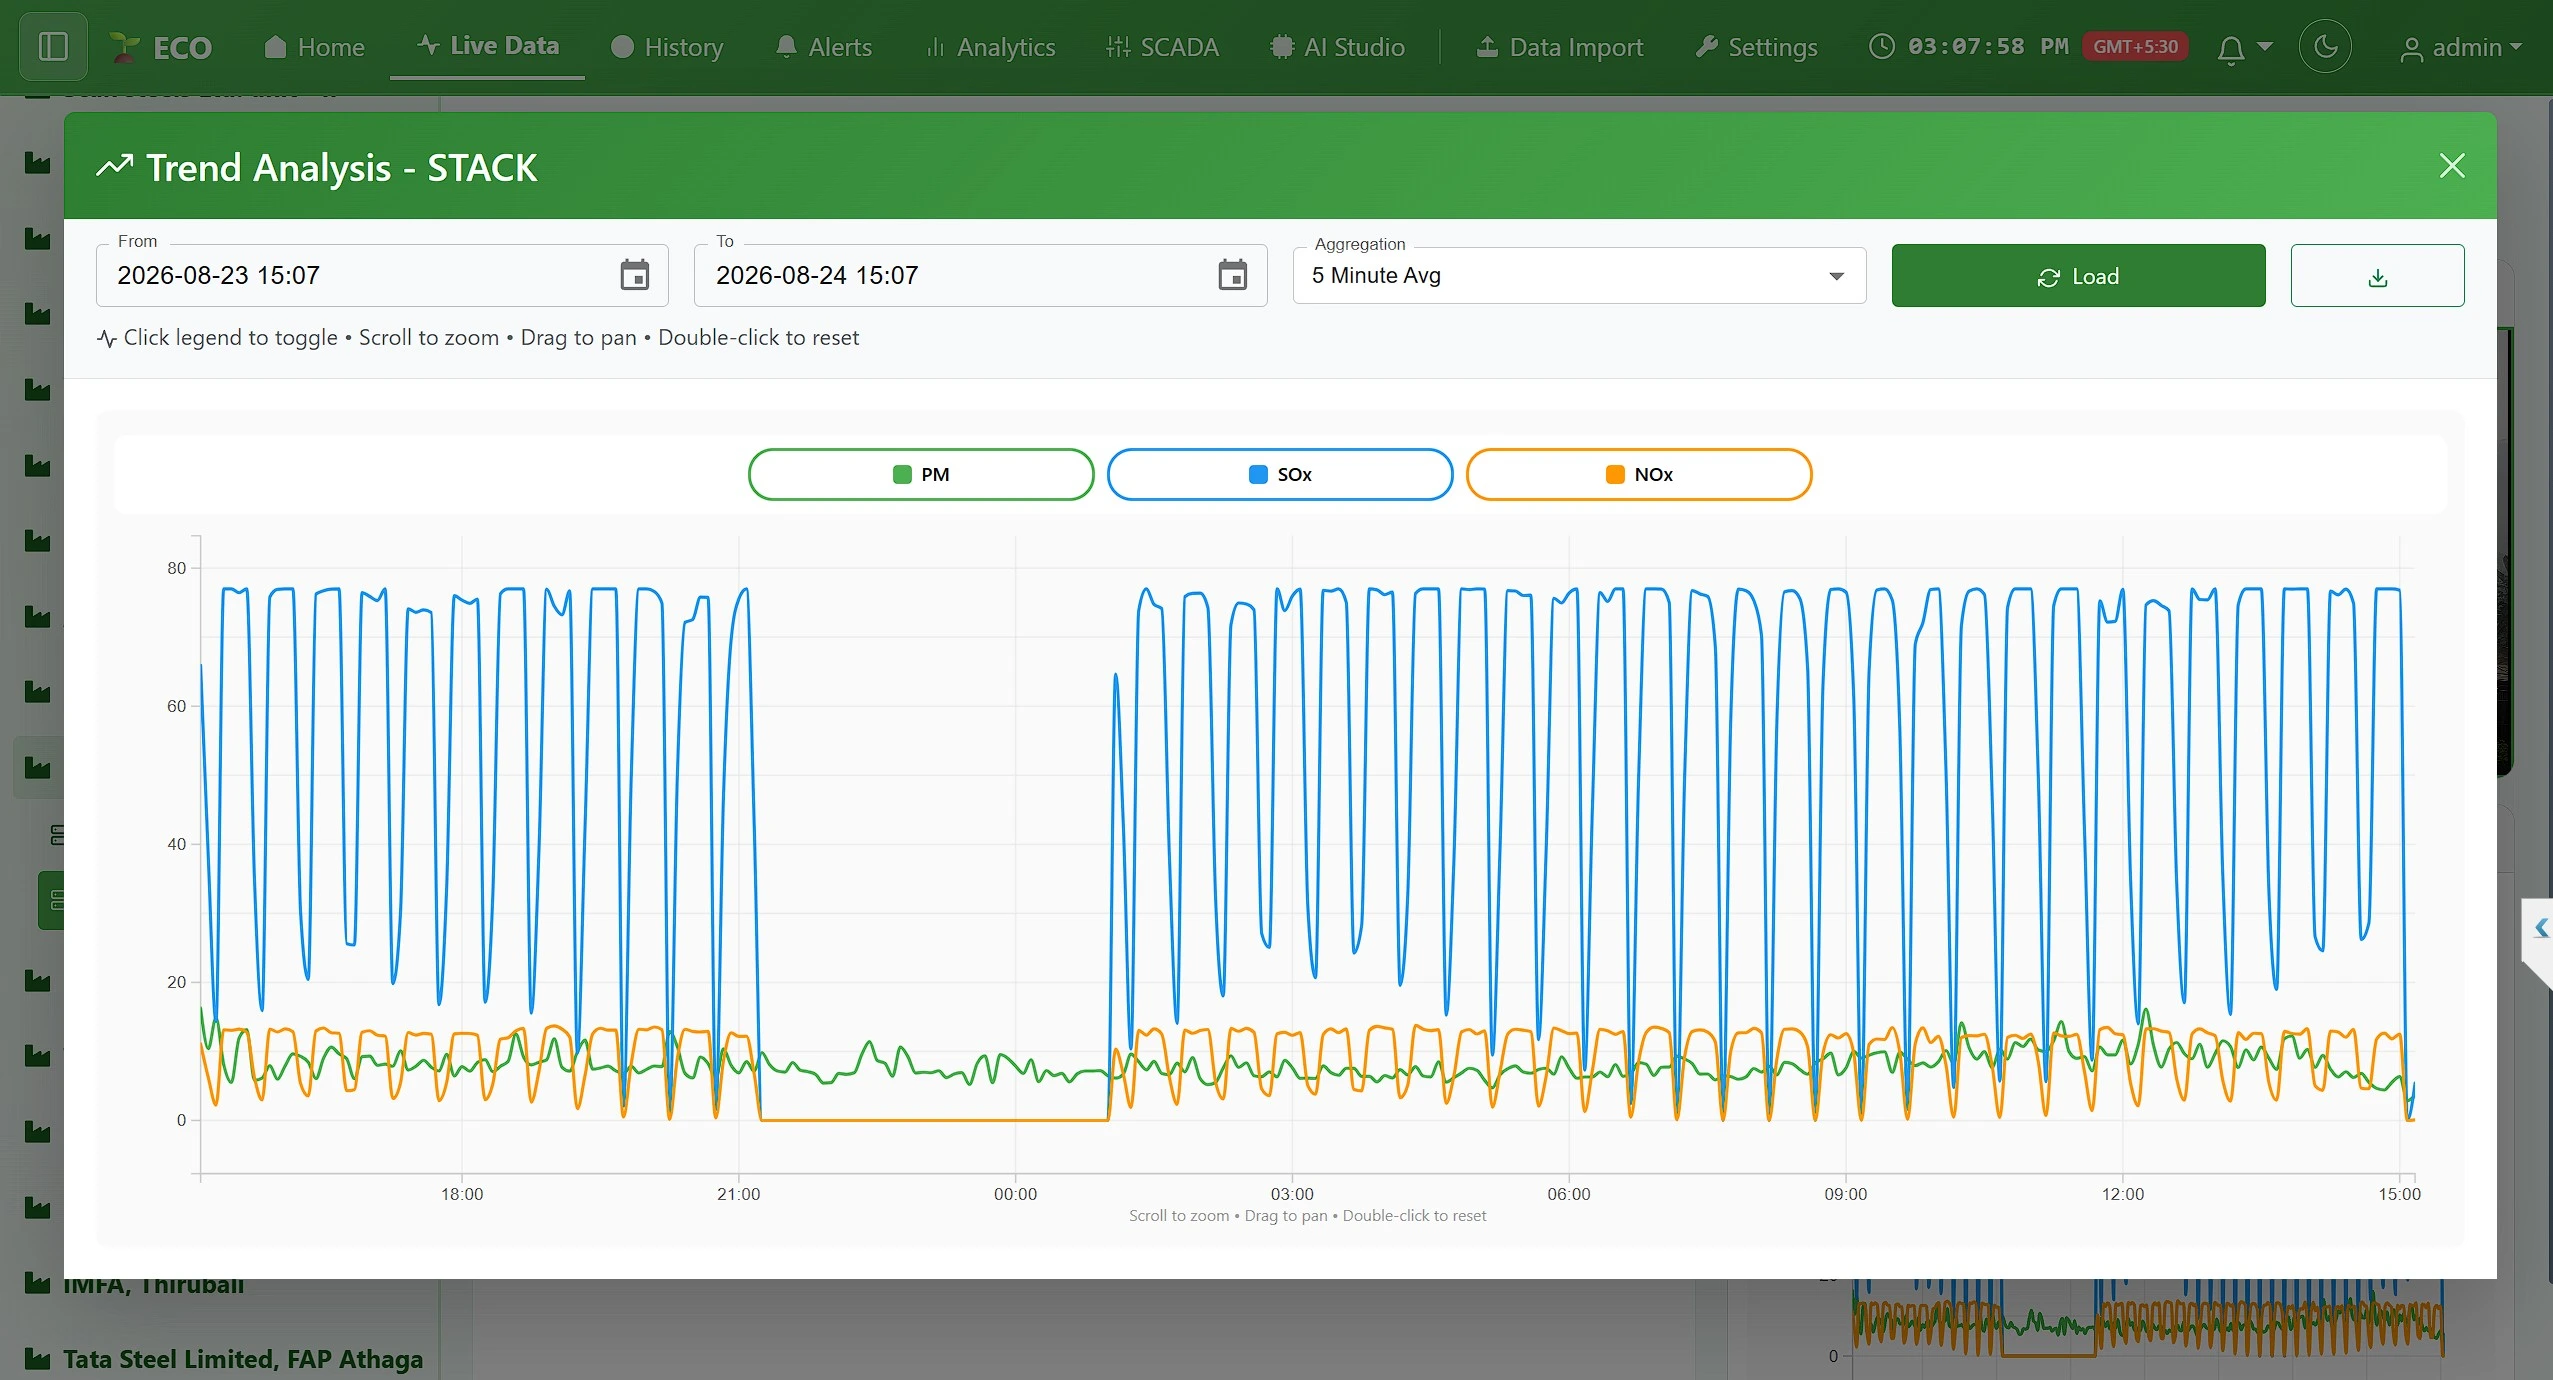Open the AI Studio page

pos(1337,47)
